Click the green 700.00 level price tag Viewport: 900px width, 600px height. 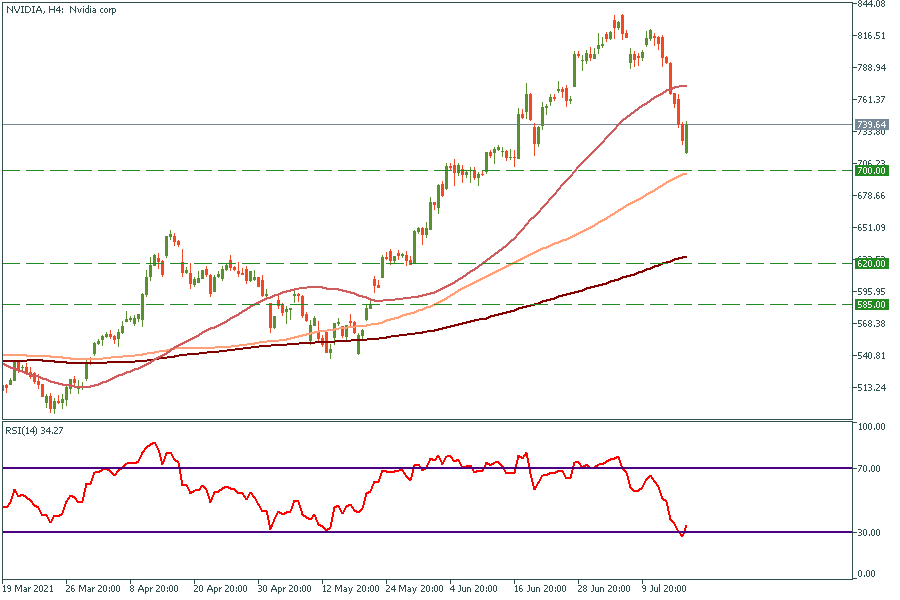872,171
